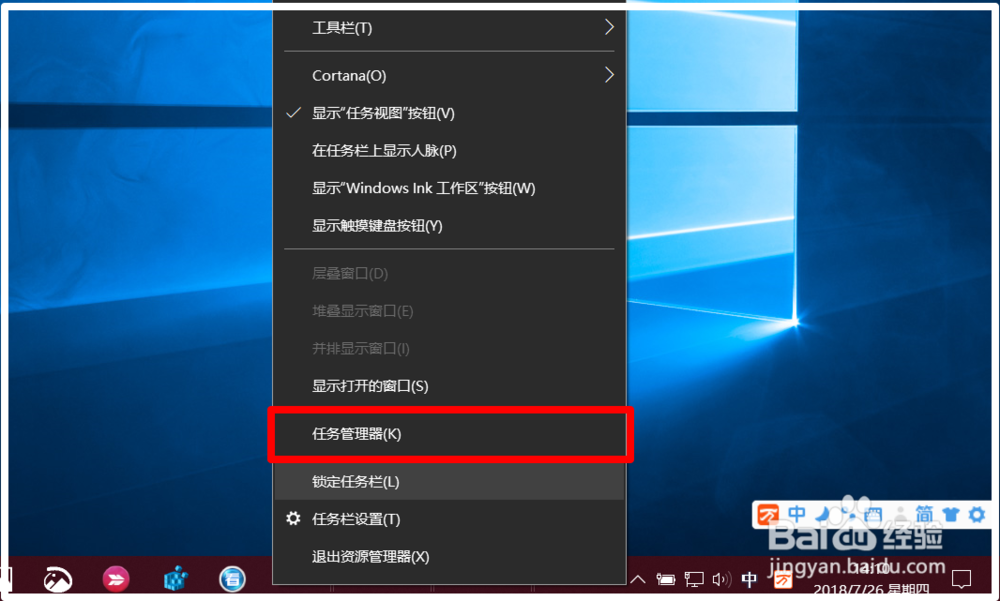
Task: Click the moon full/half-width icon on Sogou bar
Action: 823,514
